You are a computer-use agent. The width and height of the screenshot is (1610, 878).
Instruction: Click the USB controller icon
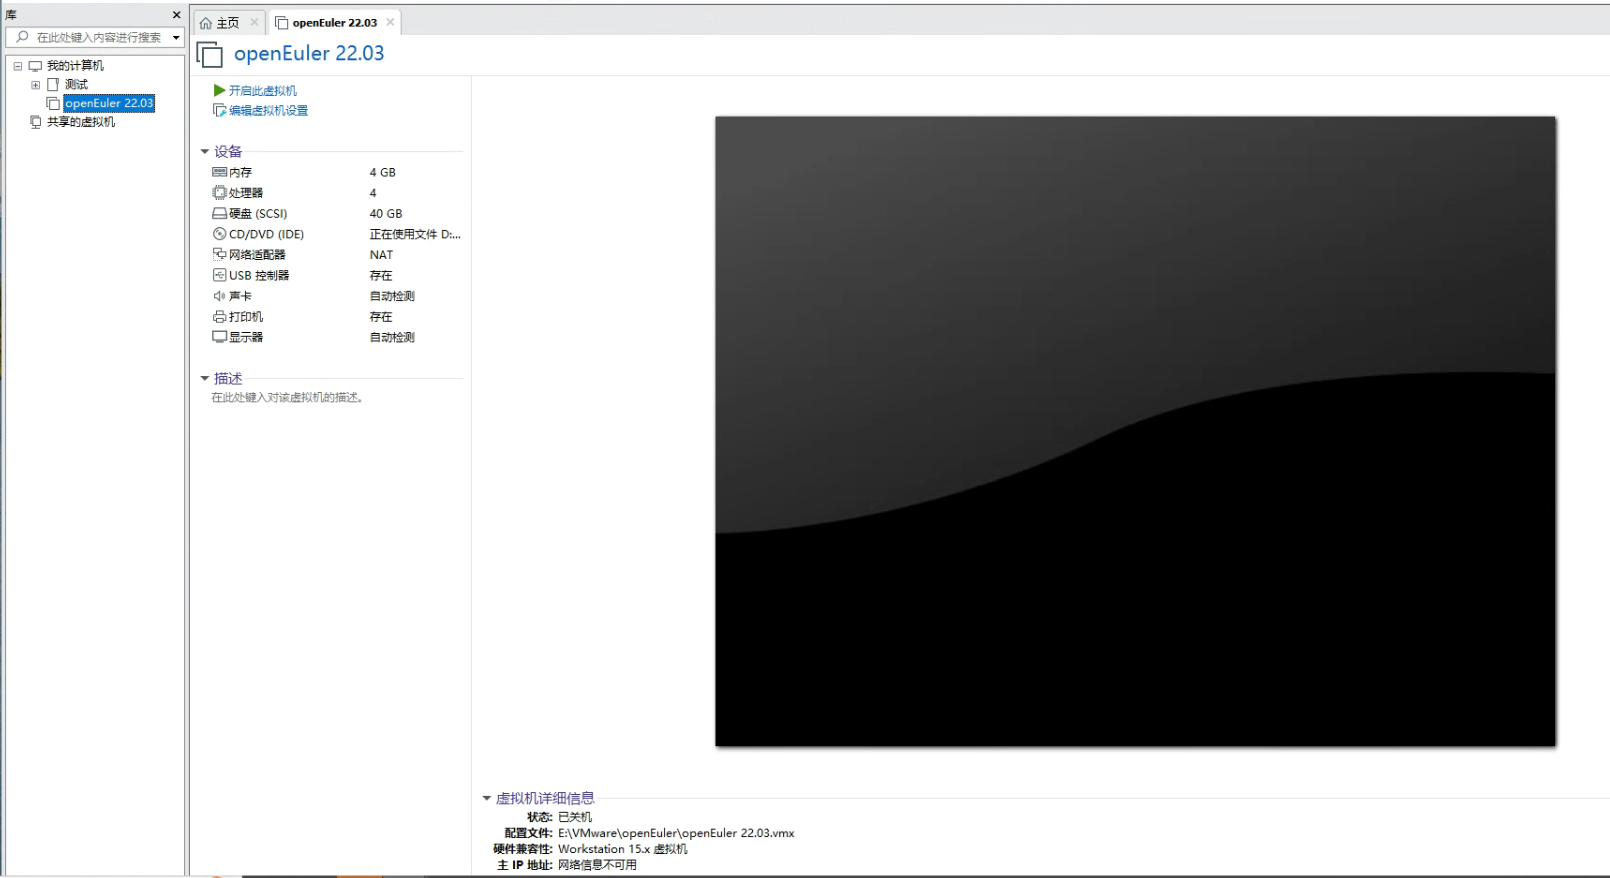219,275
